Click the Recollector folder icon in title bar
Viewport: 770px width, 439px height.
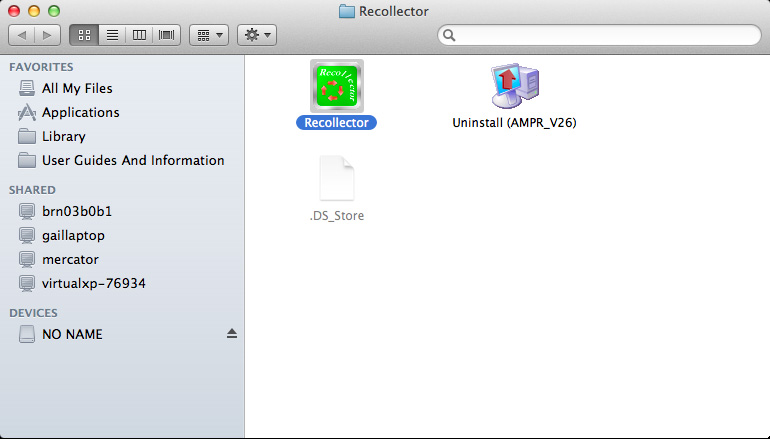(x=347, y=11)
